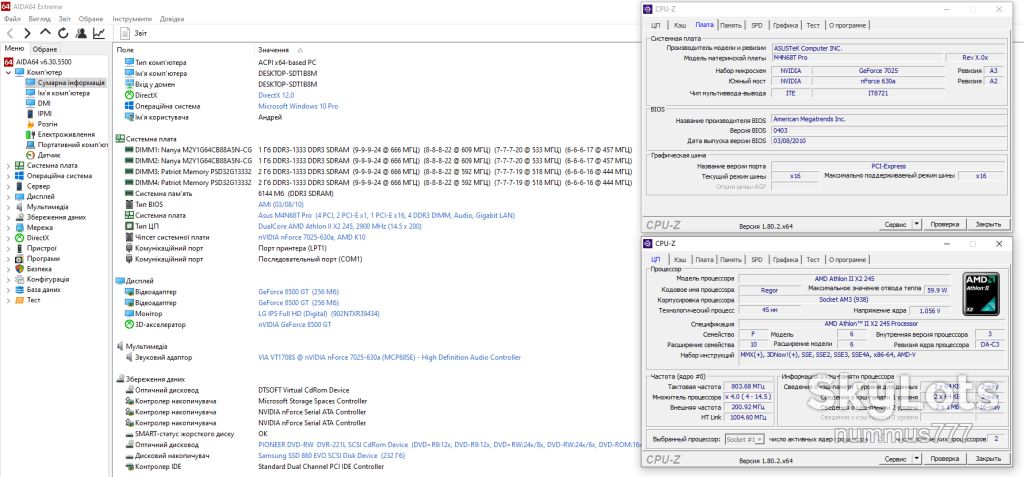The height and width of the screenshot is (477, 1024).
Task: Click the CPU-Z app icon in upper window title
Action: pyautogui.click(x=647, y=9)
